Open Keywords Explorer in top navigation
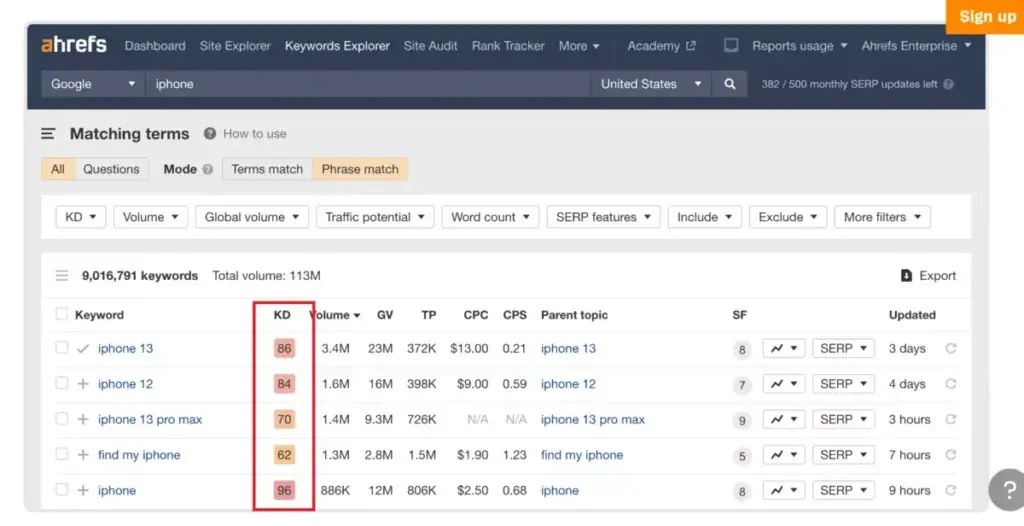 click(x=337, y=46)
